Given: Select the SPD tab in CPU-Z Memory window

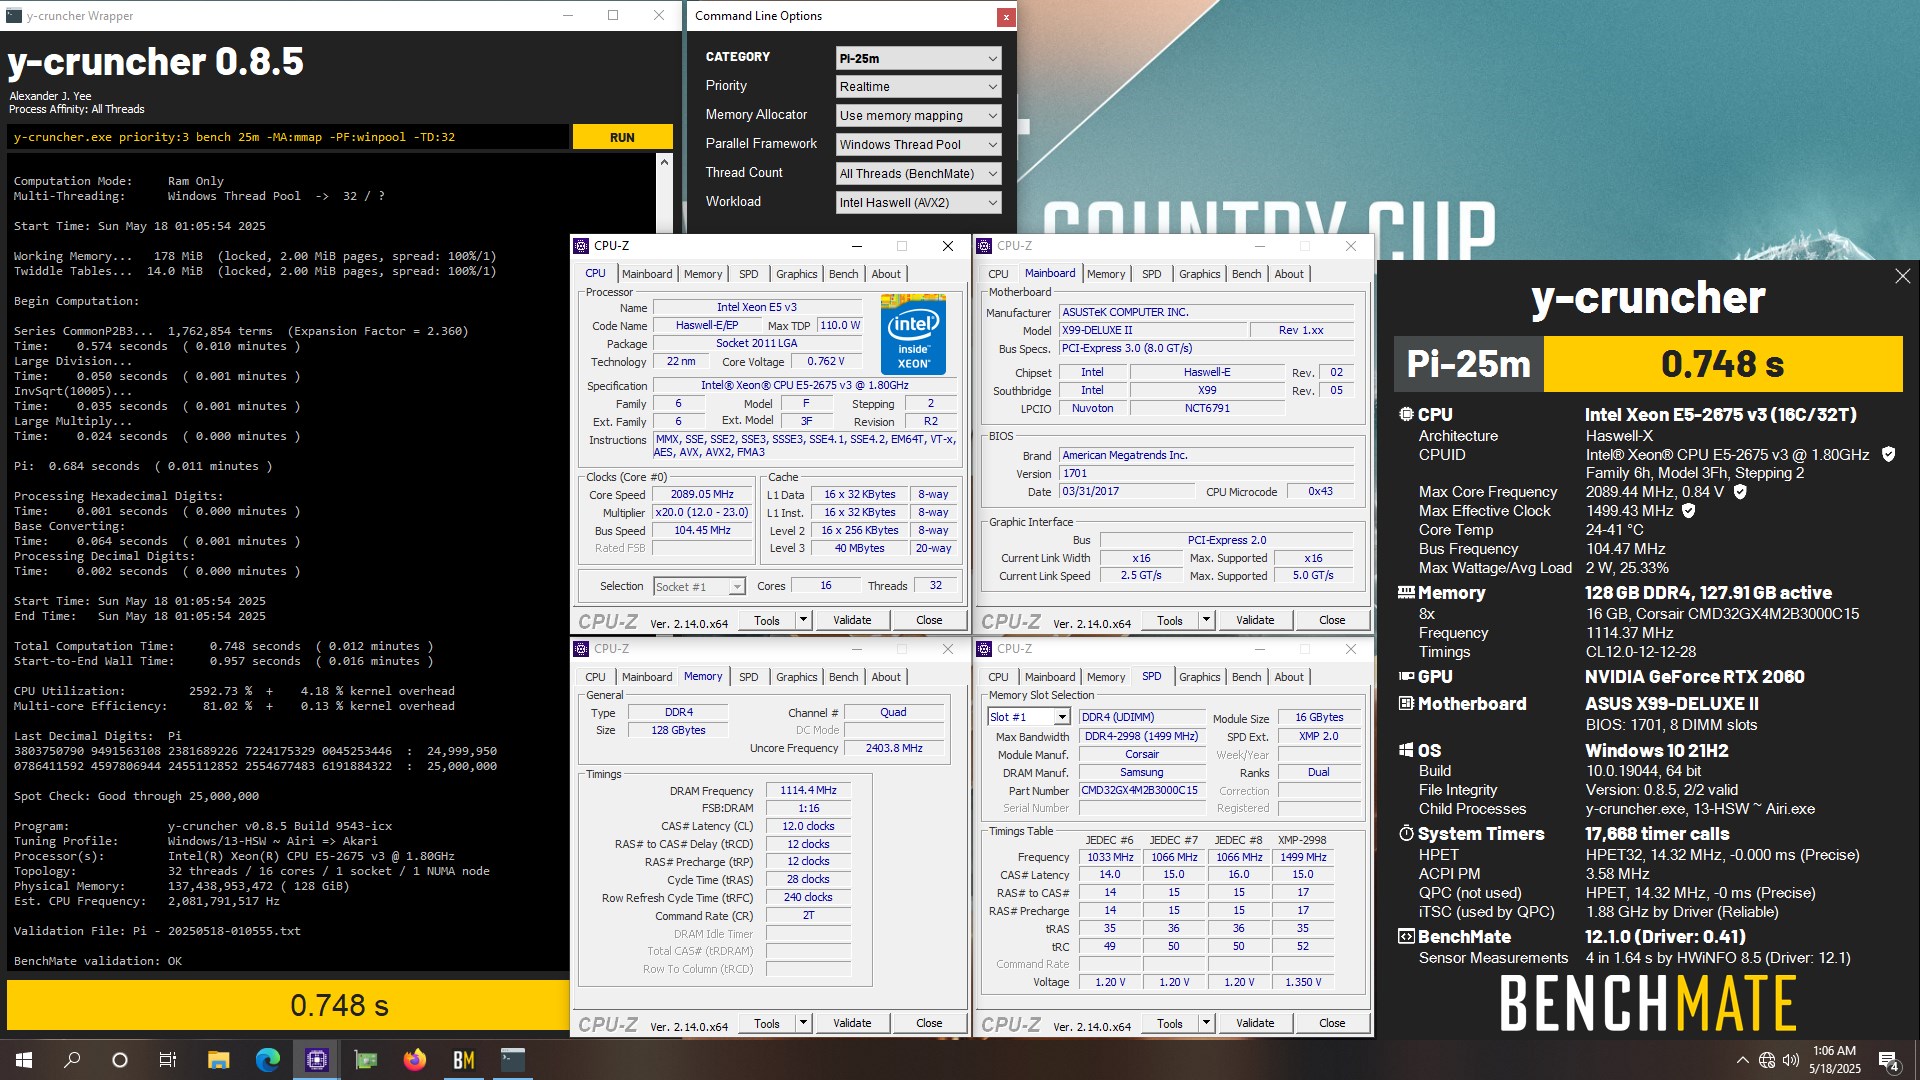Looking at the screenshot, I should pos(748,677).
